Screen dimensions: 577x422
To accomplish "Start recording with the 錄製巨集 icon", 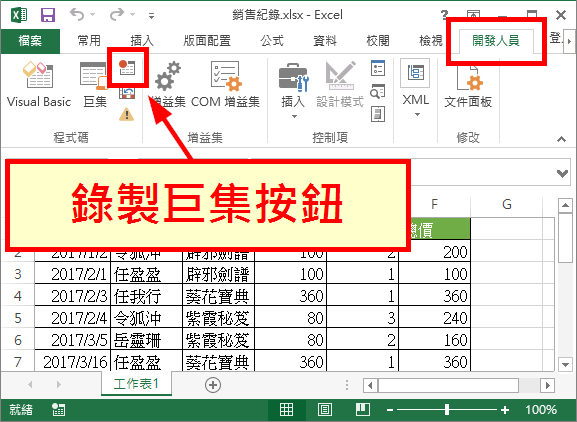I will pos(127,68).
